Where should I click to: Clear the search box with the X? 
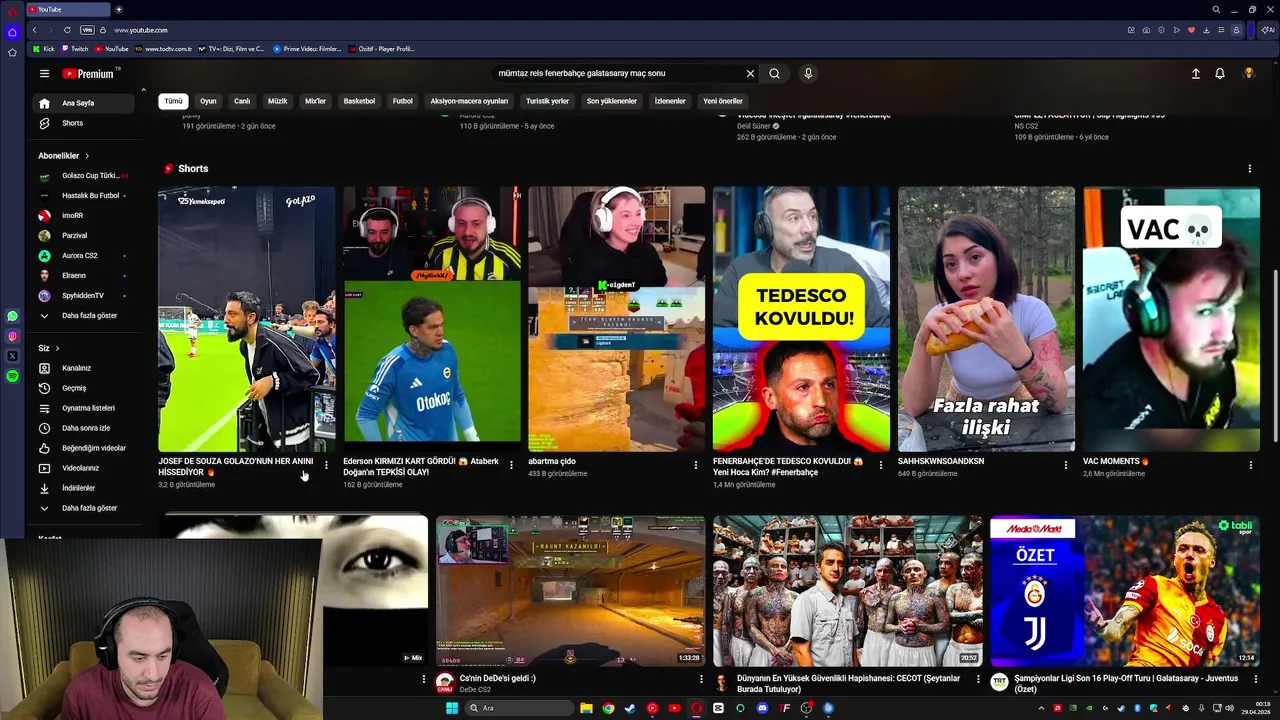click(750, 73)
